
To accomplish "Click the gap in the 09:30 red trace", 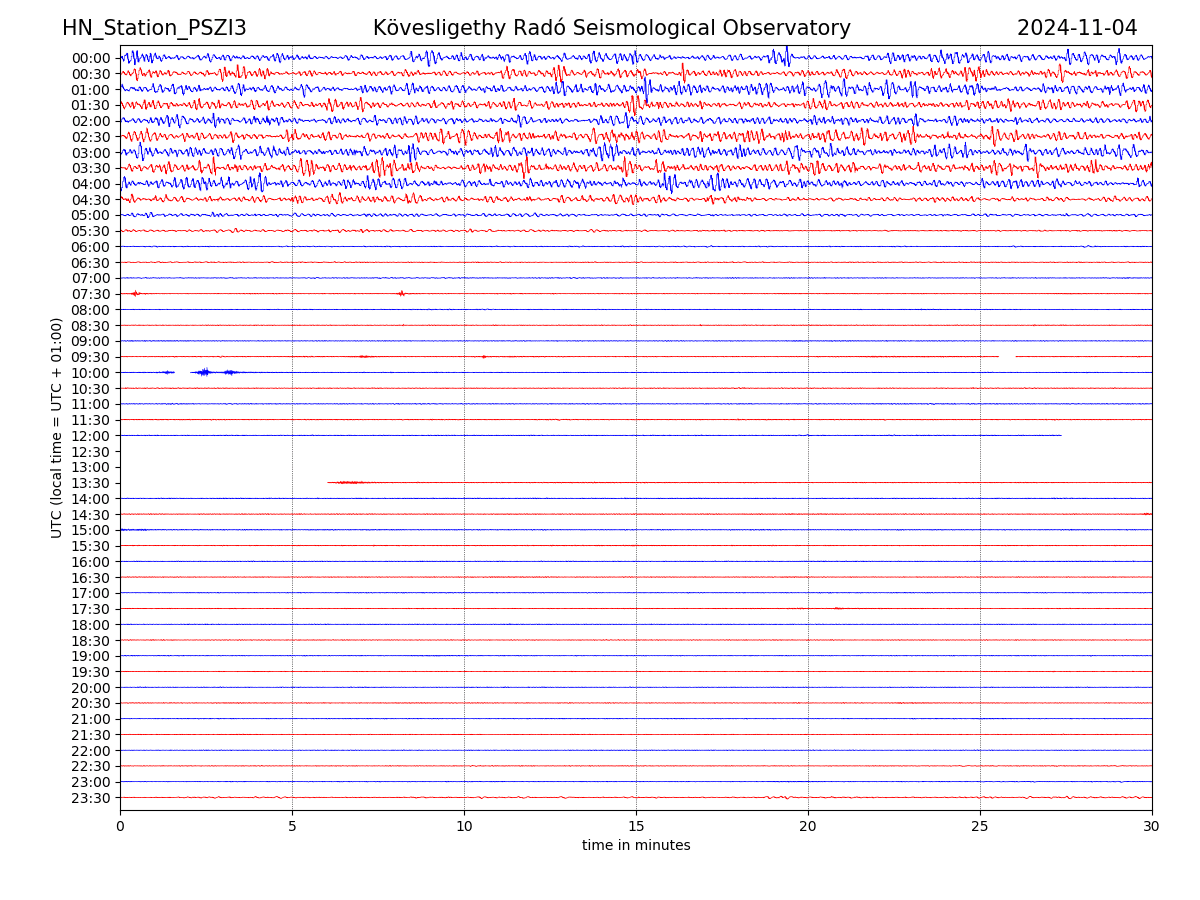I will (1007, 356).
